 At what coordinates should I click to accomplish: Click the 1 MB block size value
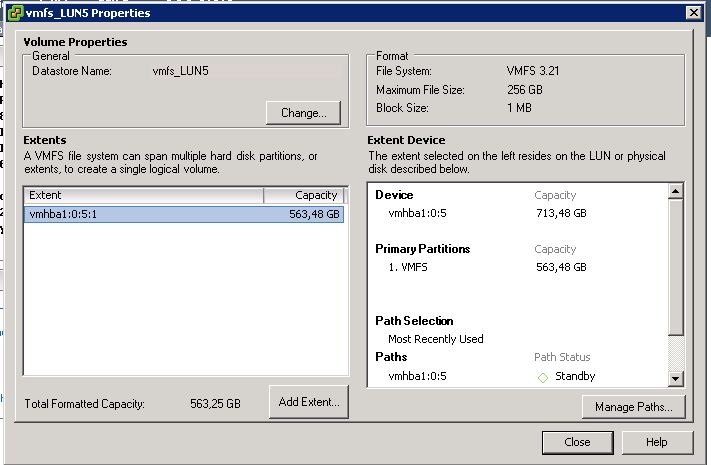click(x=519, y=108)
